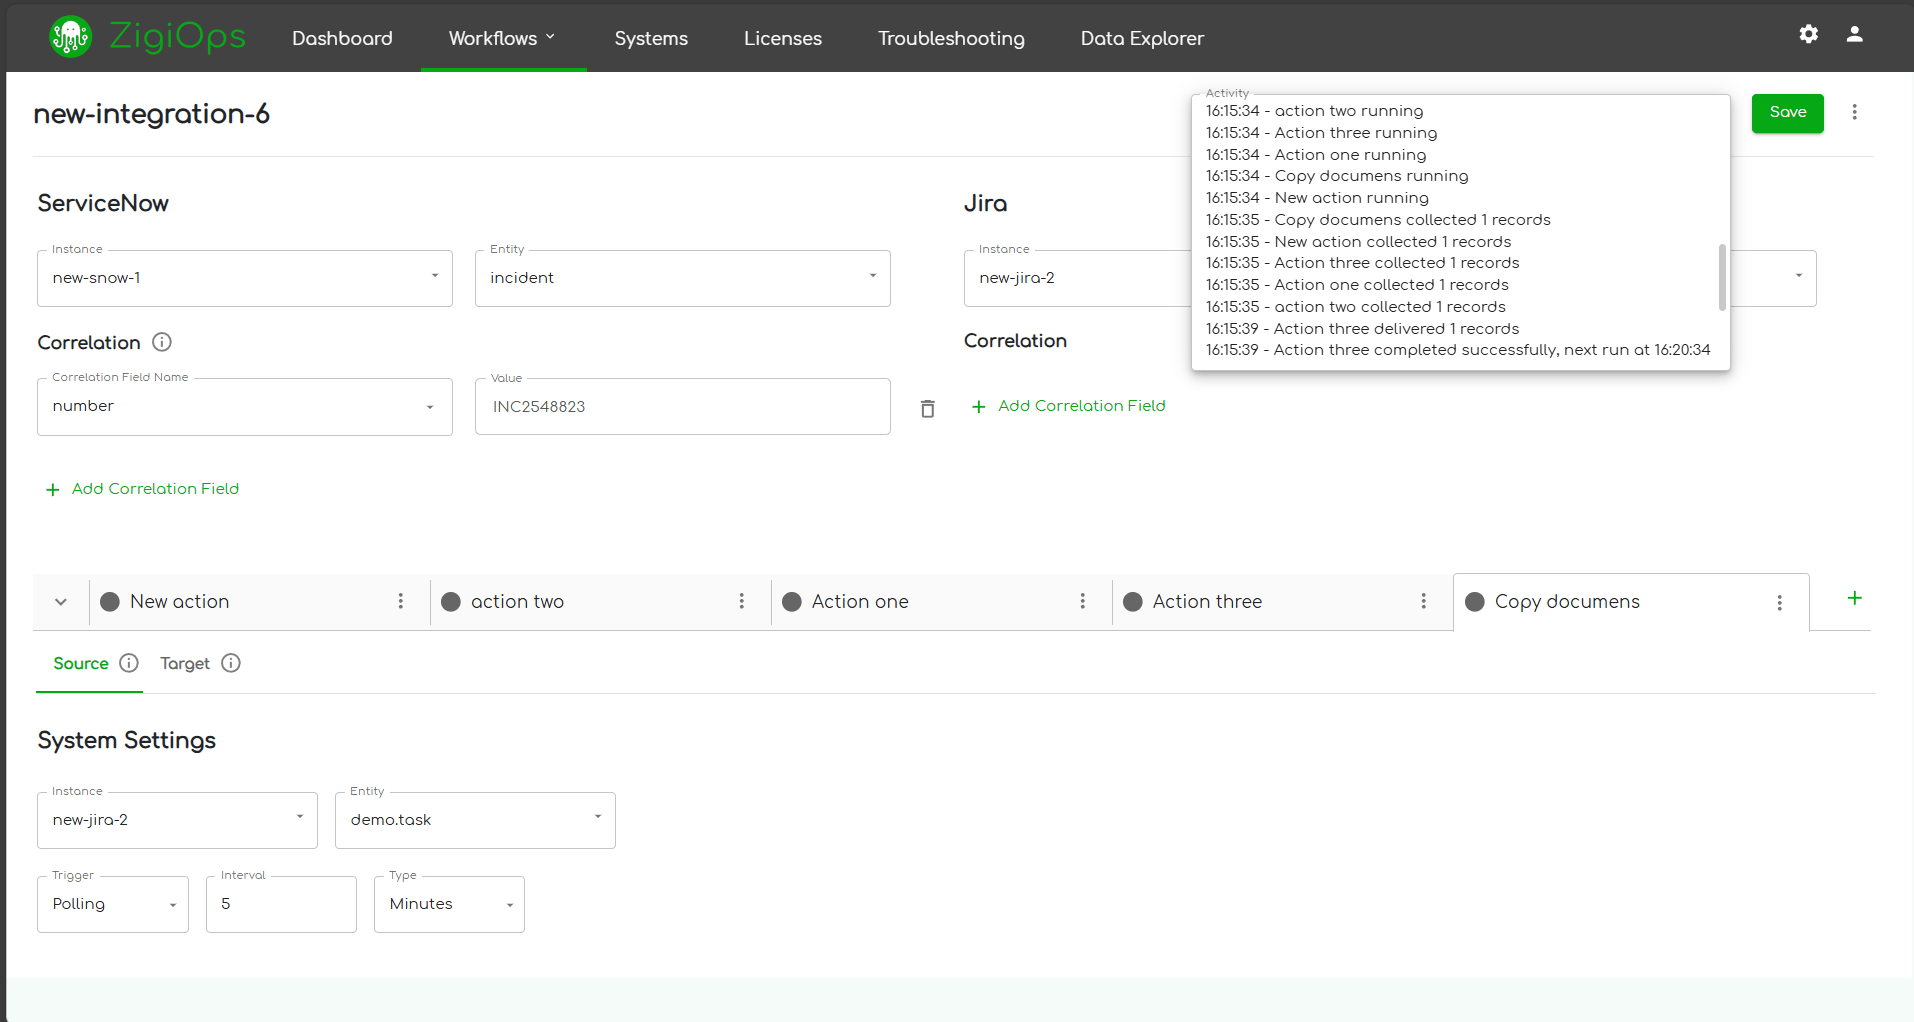Viewport: 1914px width, 1022px height.
Task: Open the settings gear icon
Action: tap(1808, 34)
